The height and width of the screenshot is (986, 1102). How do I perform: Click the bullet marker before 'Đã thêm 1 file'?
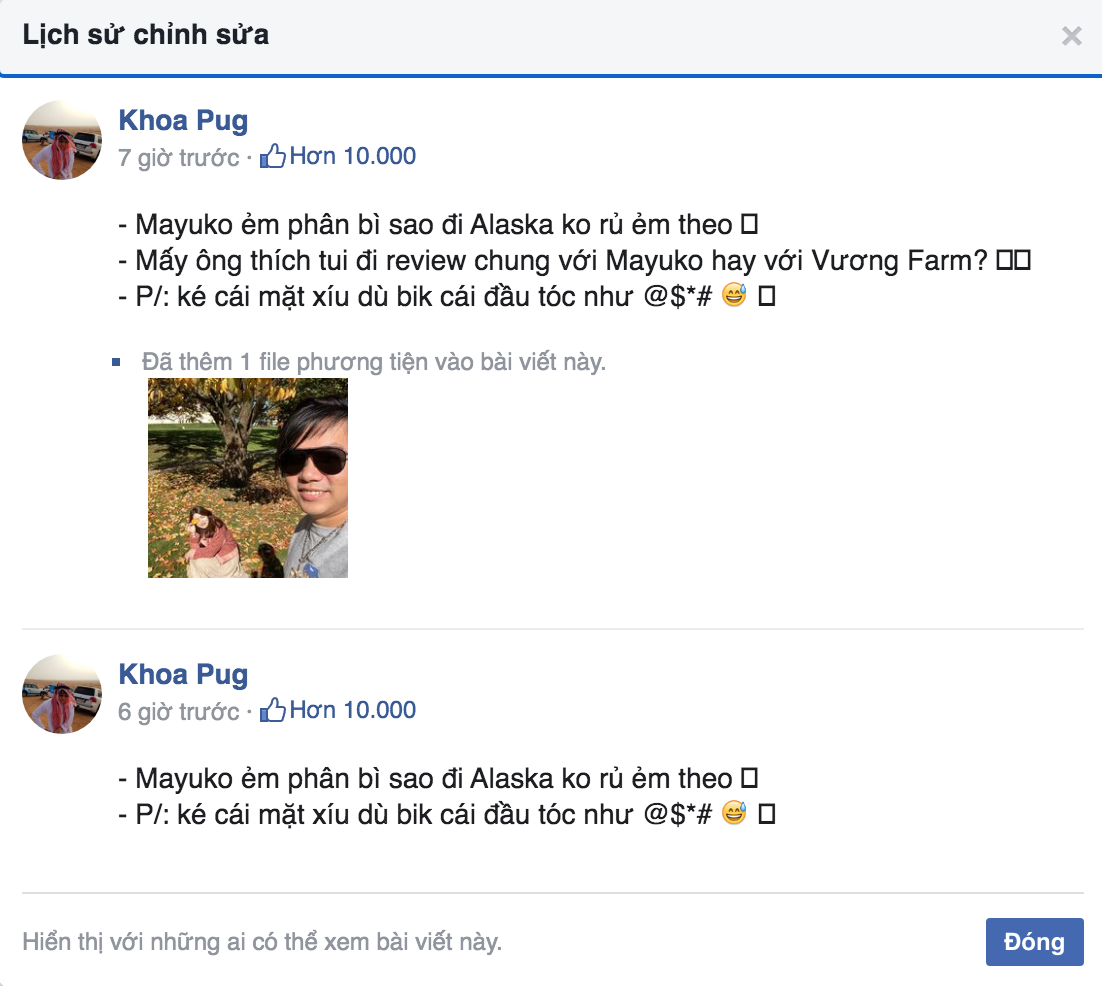click(x=116, y=362)
